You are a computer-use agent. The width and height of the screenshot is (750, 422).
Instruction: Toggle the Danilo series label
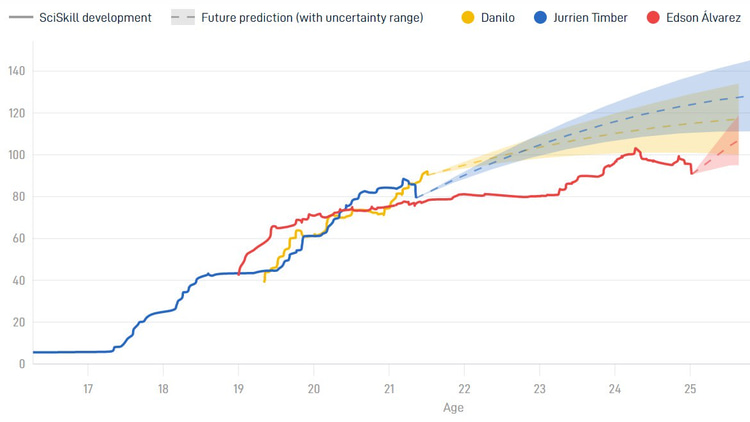pos(498,18)
